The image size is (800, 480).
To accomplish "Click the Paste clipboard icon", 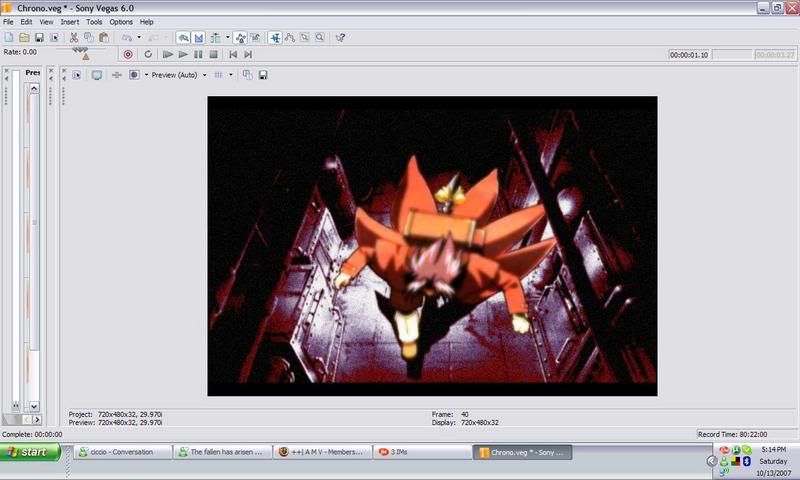I will pos(103,38).
